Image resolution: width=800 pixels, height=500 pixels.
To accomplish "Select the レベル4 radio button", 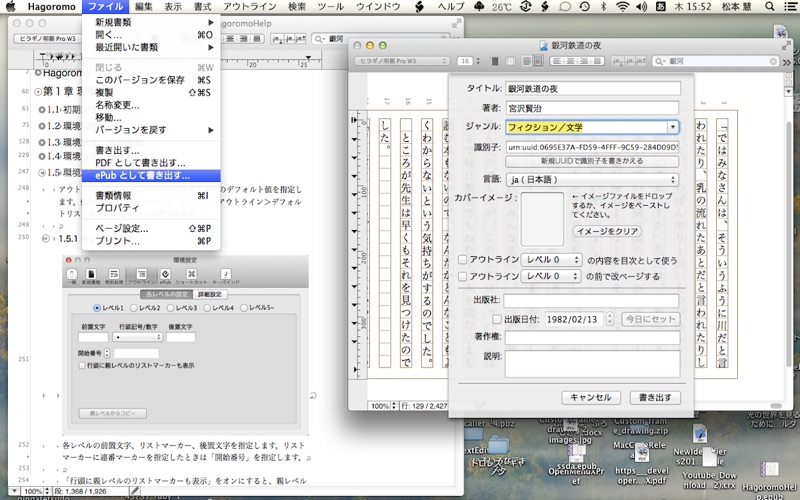I will pyautogui.click(x=207, y=308).
